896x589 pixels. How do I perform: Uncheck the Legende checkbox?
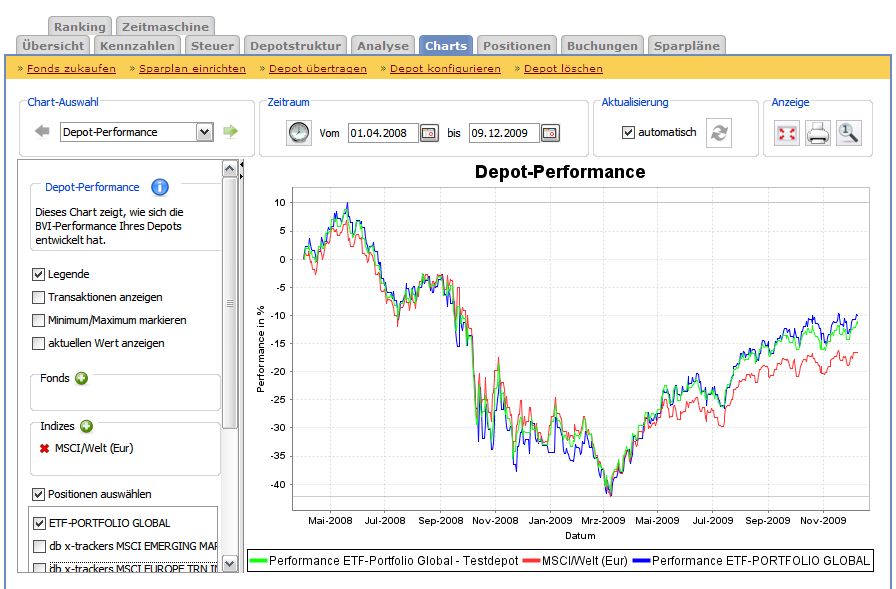(x=39, y=274)
